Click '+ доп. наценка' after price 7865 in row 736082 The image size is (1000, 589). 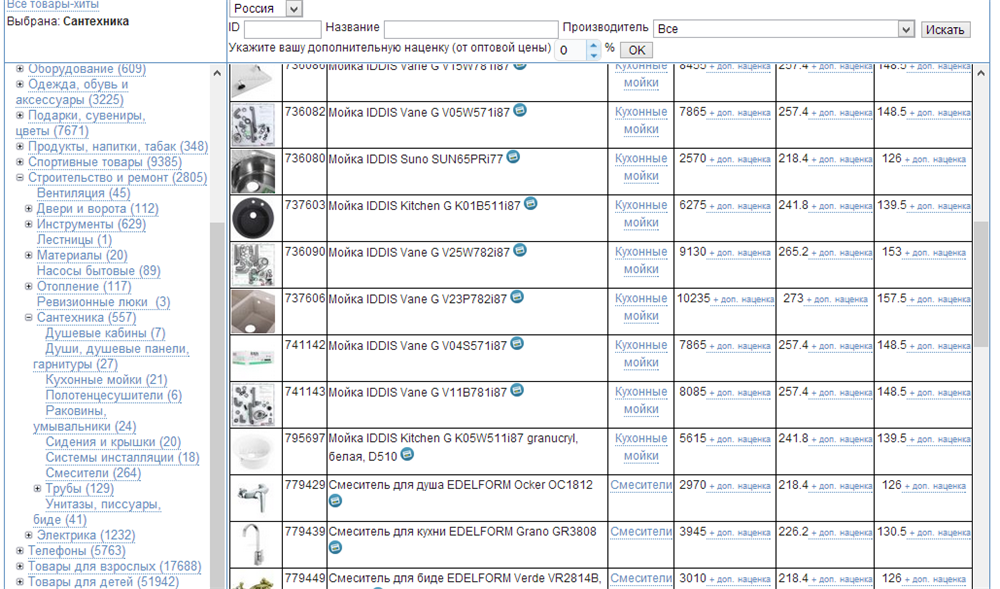pos(740,113)
